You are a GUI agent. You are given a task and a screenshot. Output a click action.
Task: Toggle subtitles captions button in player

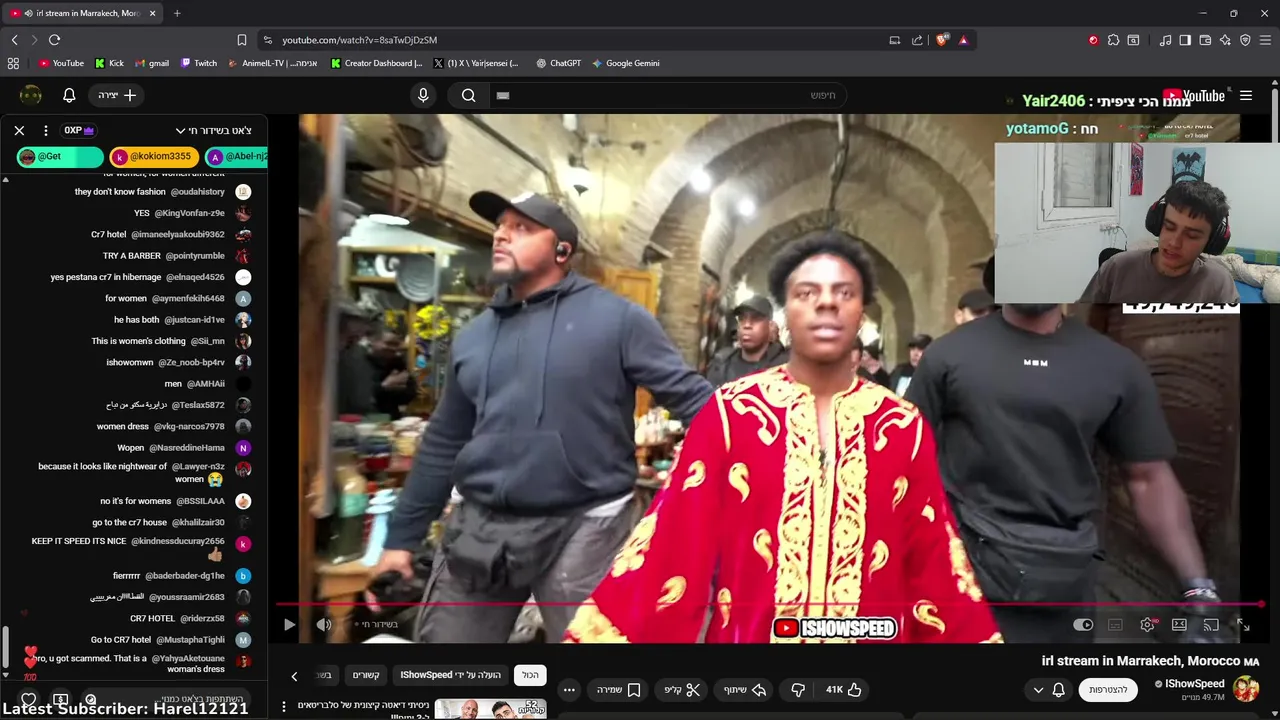click(1115, 625)
